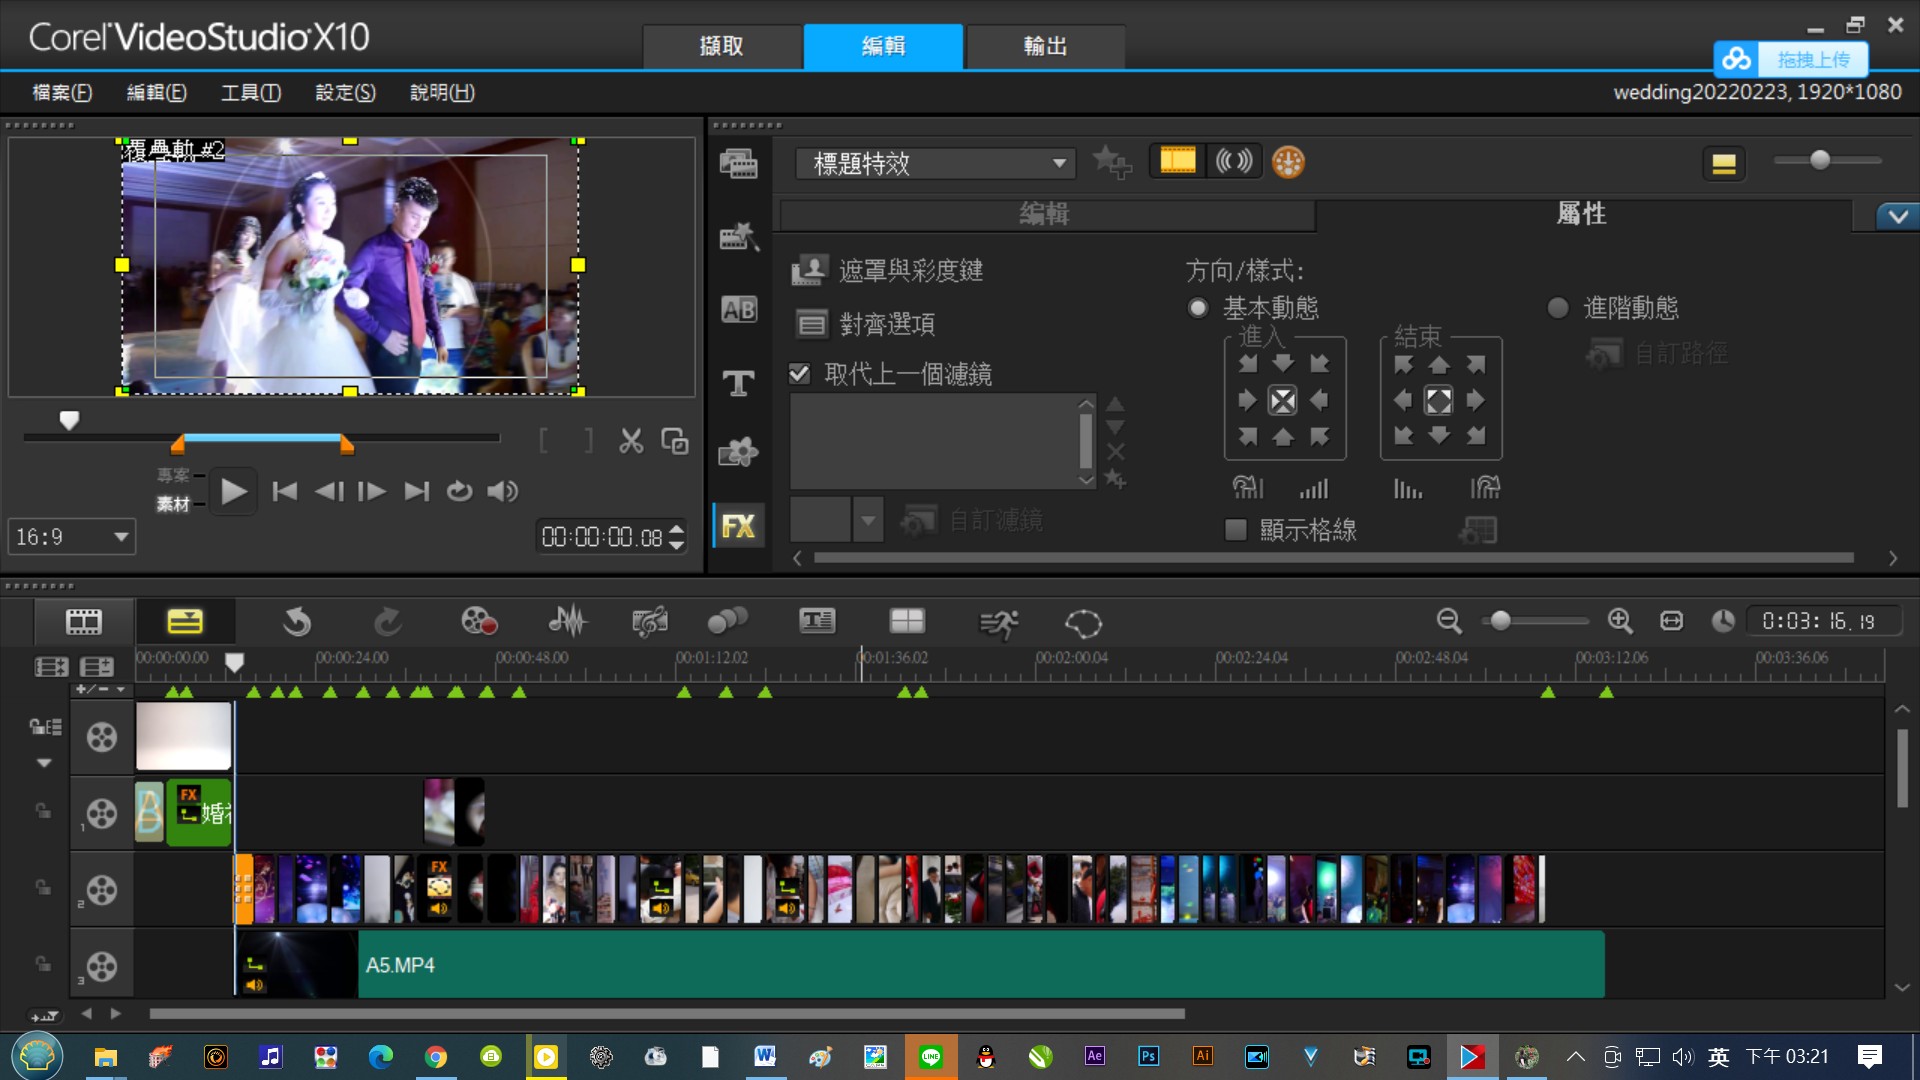Open the Transition library AB icon
This screenshot has height=1080, width=1920.
pyautogui.click(x=738, y=310)
